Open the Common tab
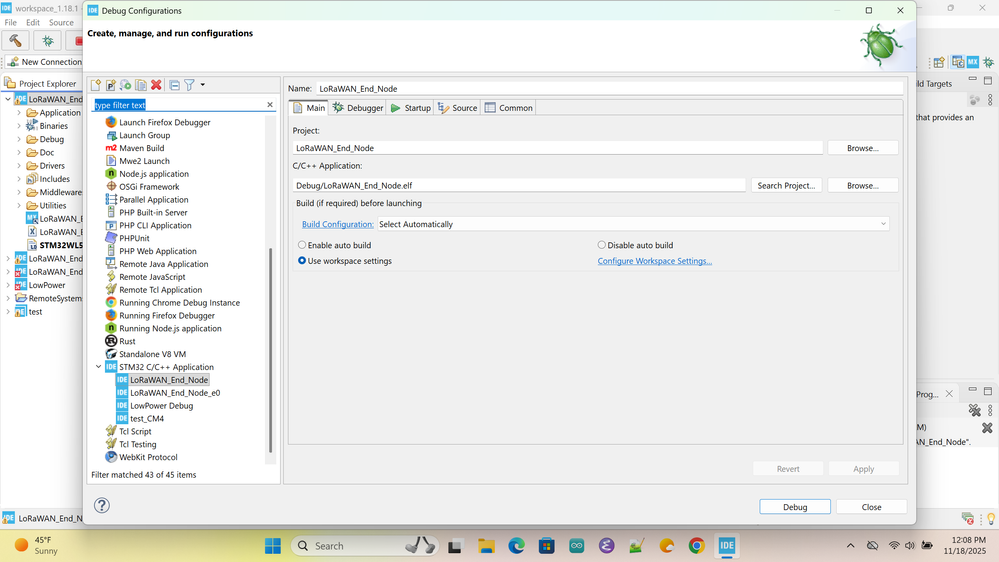Image resolution: width=999 pixels, height=562 pixels. [x=508, y=108]
